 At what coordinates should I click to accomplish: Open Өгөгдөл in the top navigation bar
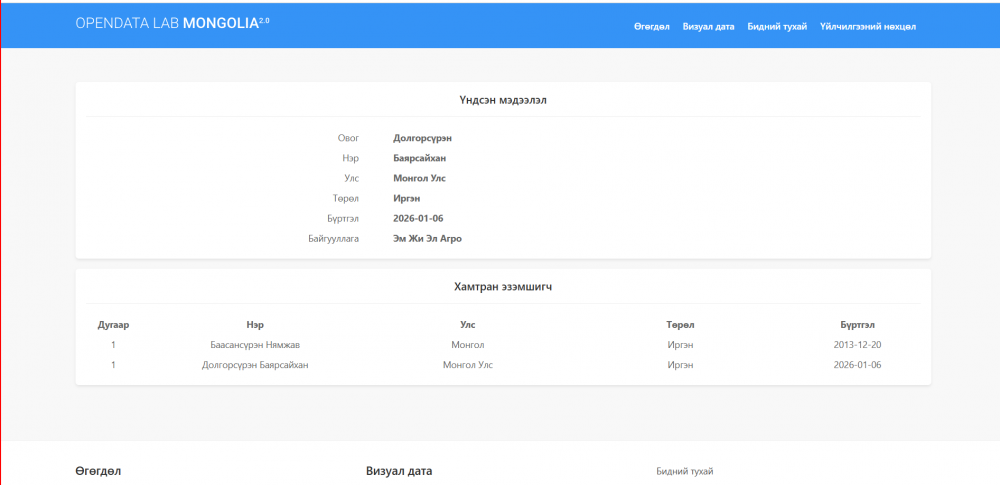click(x=651, y=26)
